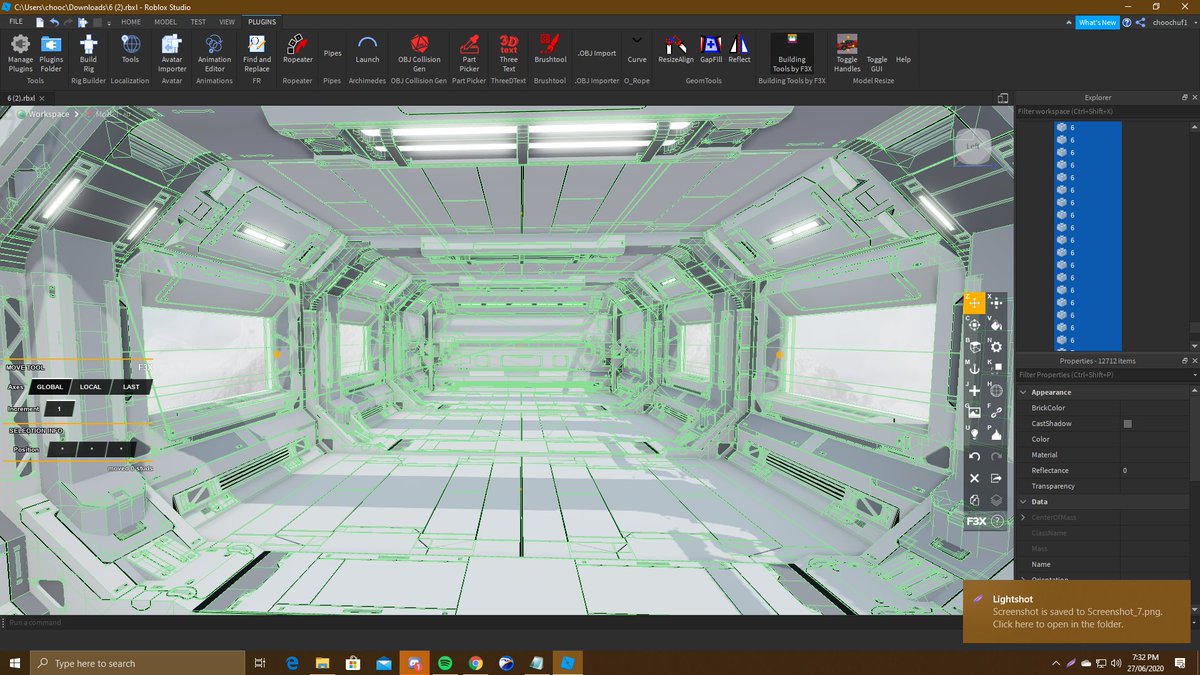Open the Find and Replace plugin
The image size is (1200, 675).
coord(257,52)
